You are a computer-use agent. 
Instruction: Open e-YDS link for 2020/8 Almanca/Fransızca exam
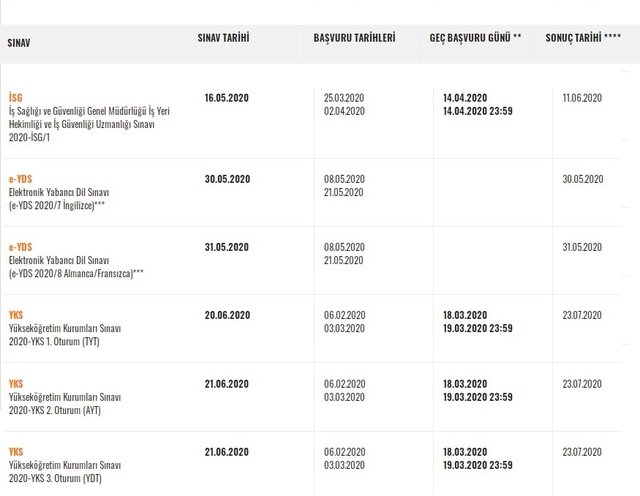(x=22, y=246)
